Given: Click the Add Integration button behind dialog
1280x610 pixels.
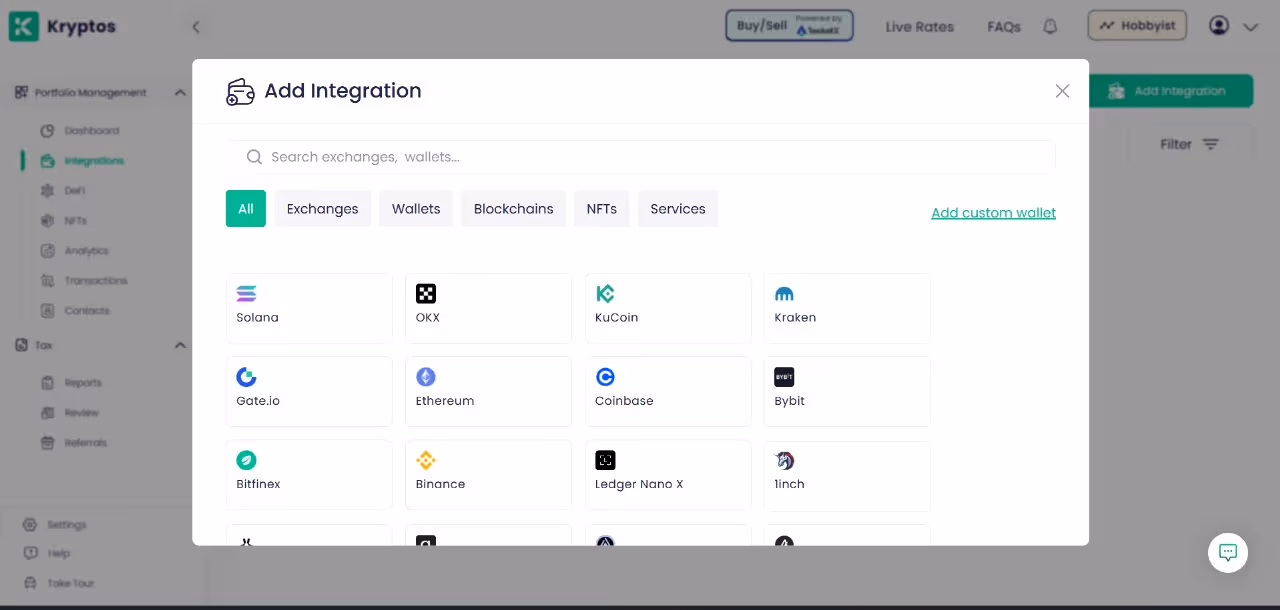Looking at the screenshot, I should click(x=1171, y=91).
